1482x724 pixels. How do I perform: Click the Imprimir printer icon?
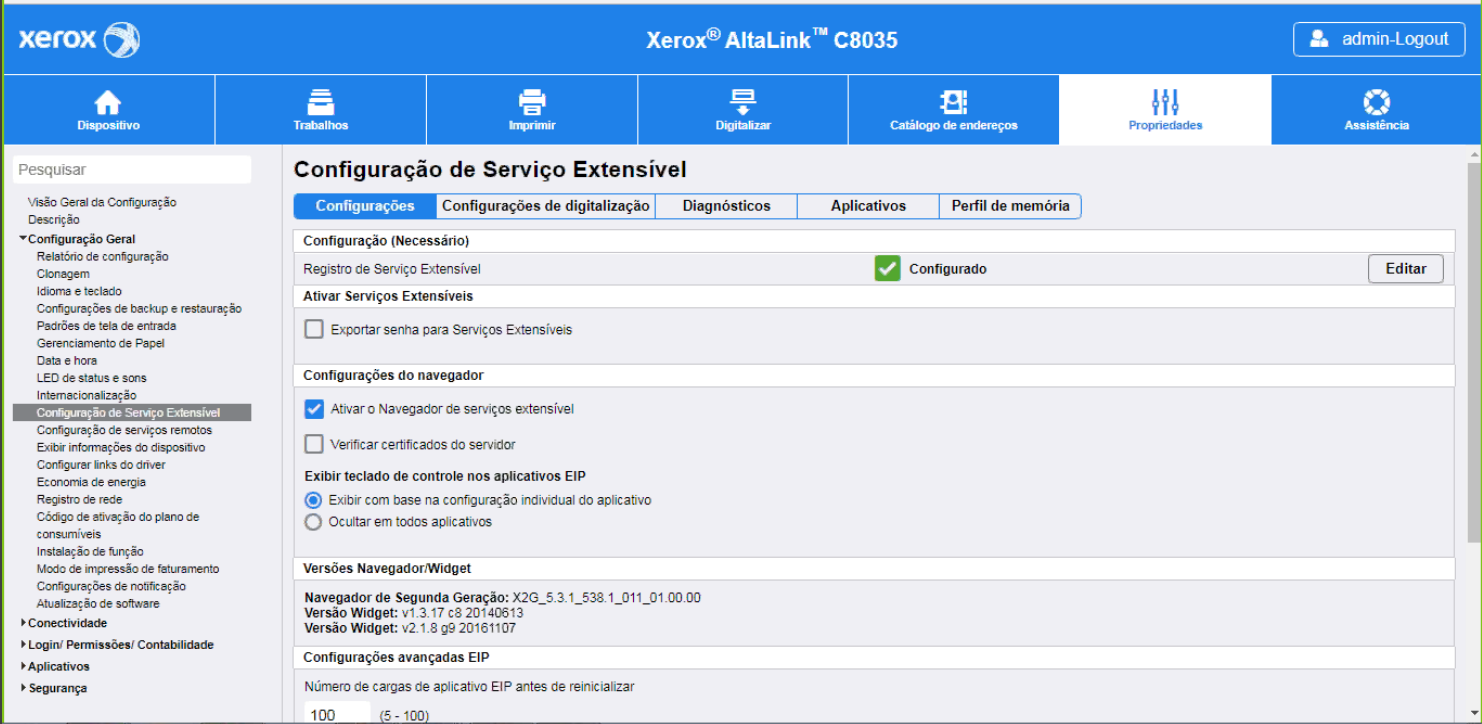531,102
